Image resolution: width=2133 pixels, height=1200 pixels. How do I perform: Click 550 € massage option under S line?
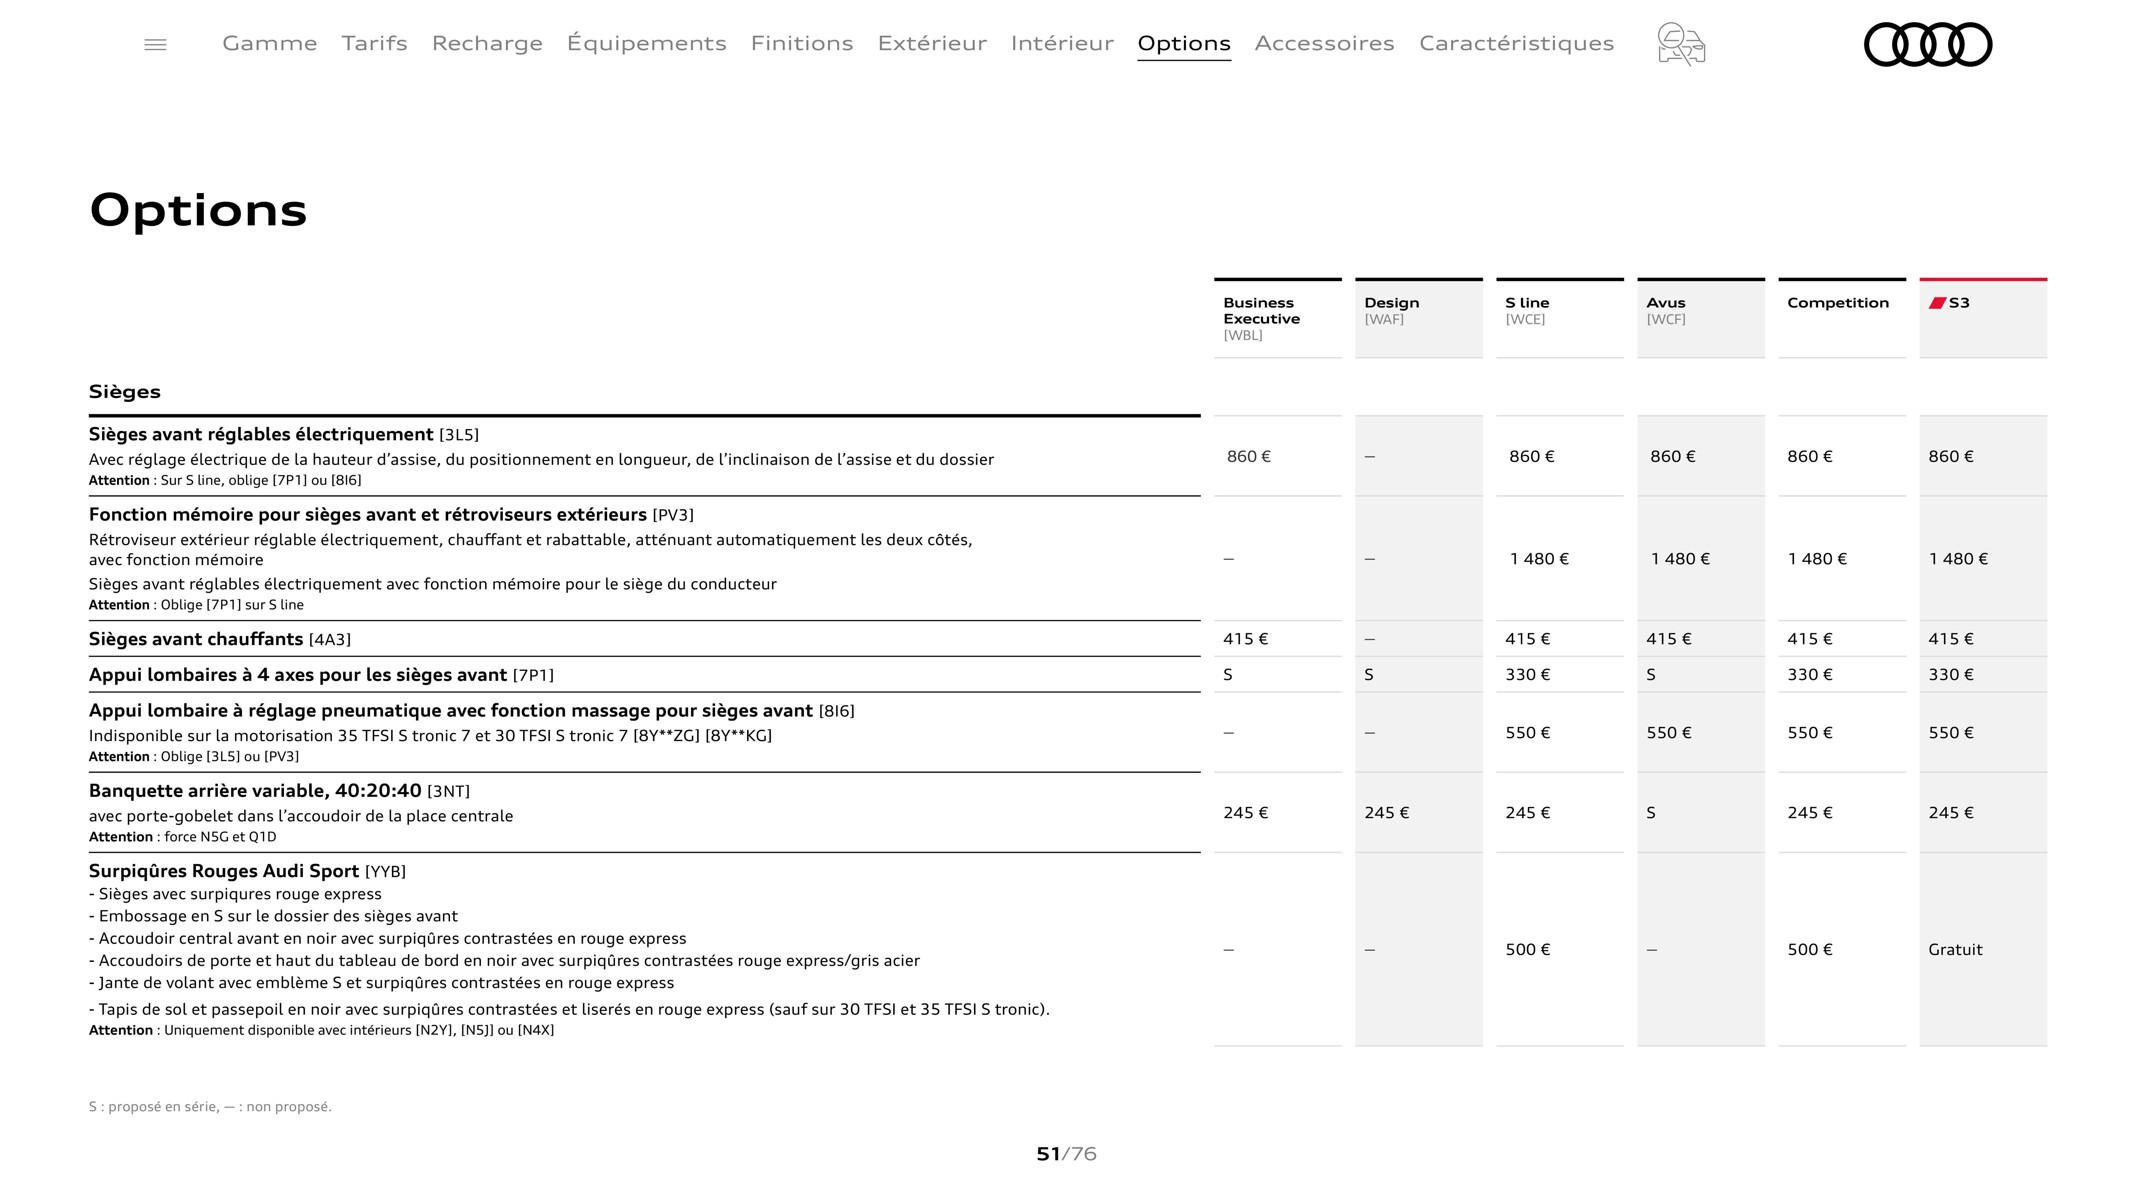[x=1528, y=733]
